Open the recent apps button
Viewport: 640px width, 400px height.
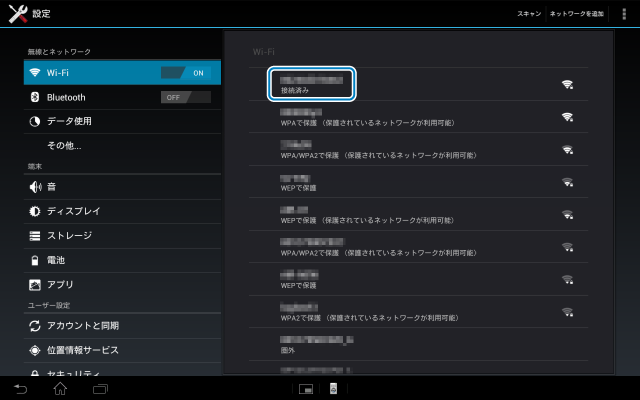click(x=100, y=388)
